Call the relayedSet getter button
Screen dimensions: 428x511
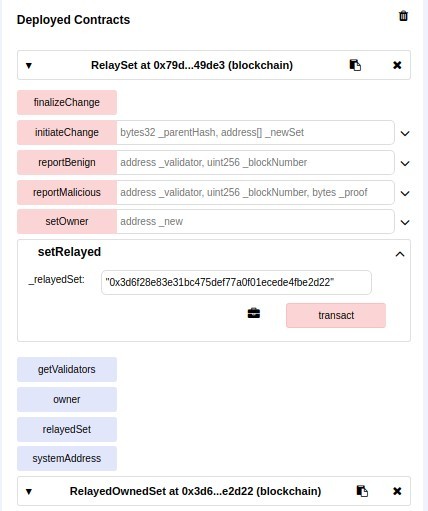67,429
